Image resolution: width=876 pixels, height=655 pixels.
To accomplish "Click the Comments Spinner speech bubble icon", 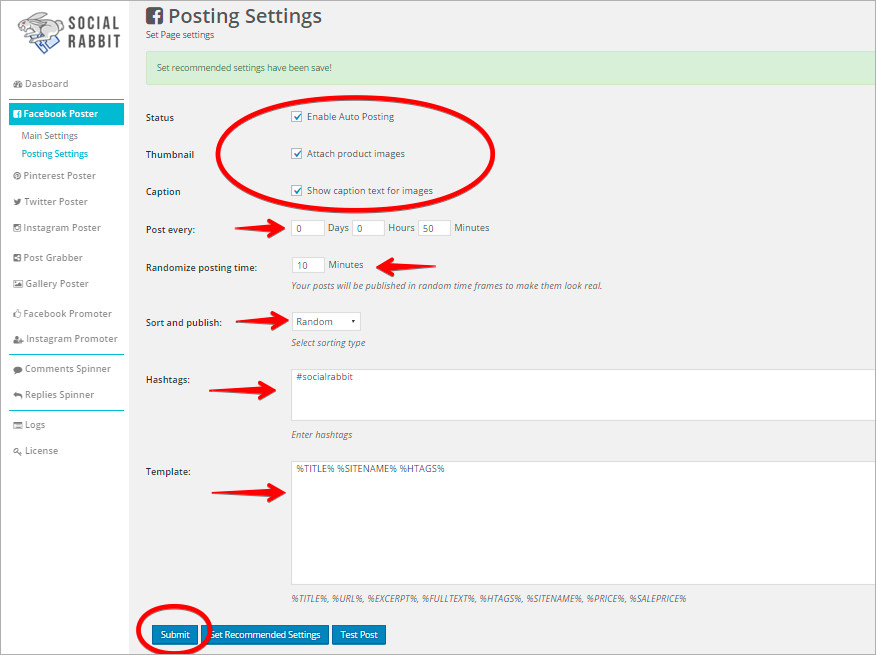I will pyautogui.click(x=18, y=369).
